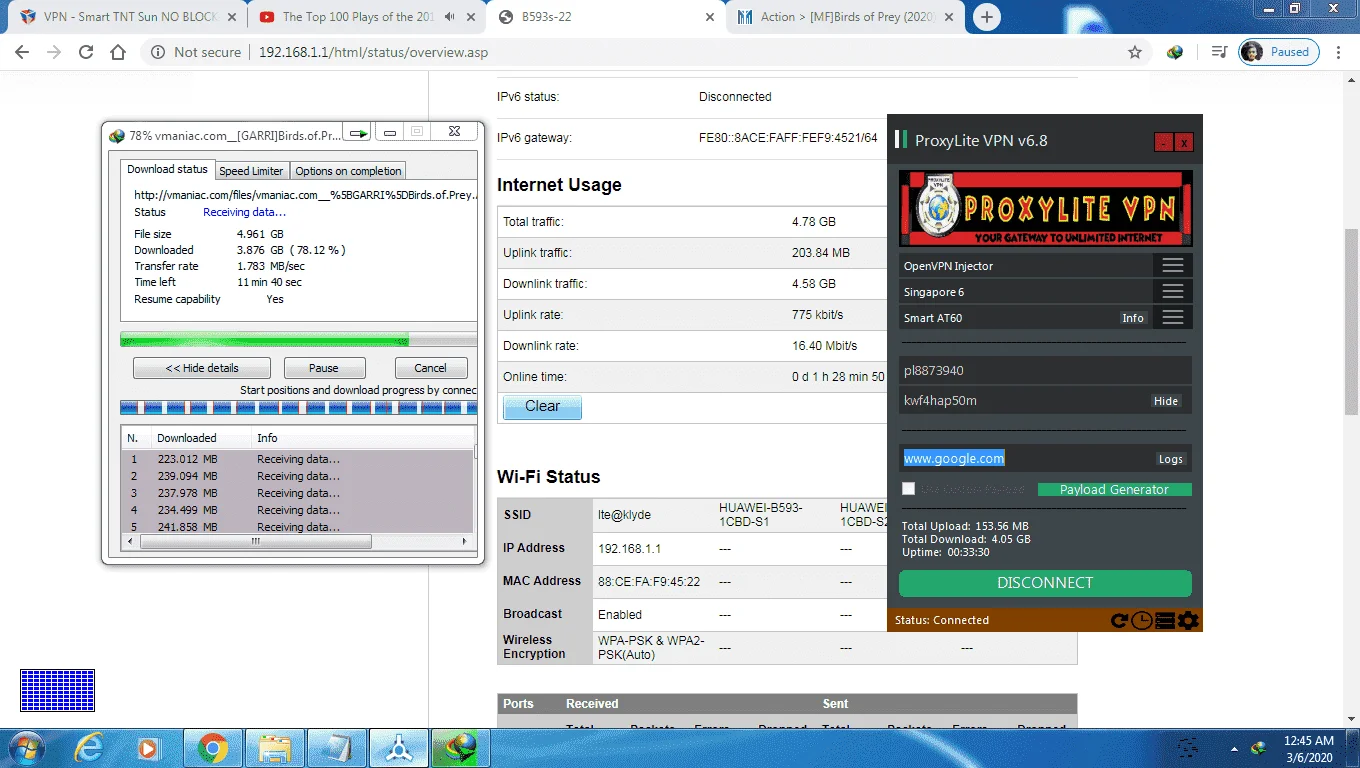1360x768 pixels.
Task: Click the IDM extension icon in Chrome
Action: pyautogui.click(x=1176, y=52)
